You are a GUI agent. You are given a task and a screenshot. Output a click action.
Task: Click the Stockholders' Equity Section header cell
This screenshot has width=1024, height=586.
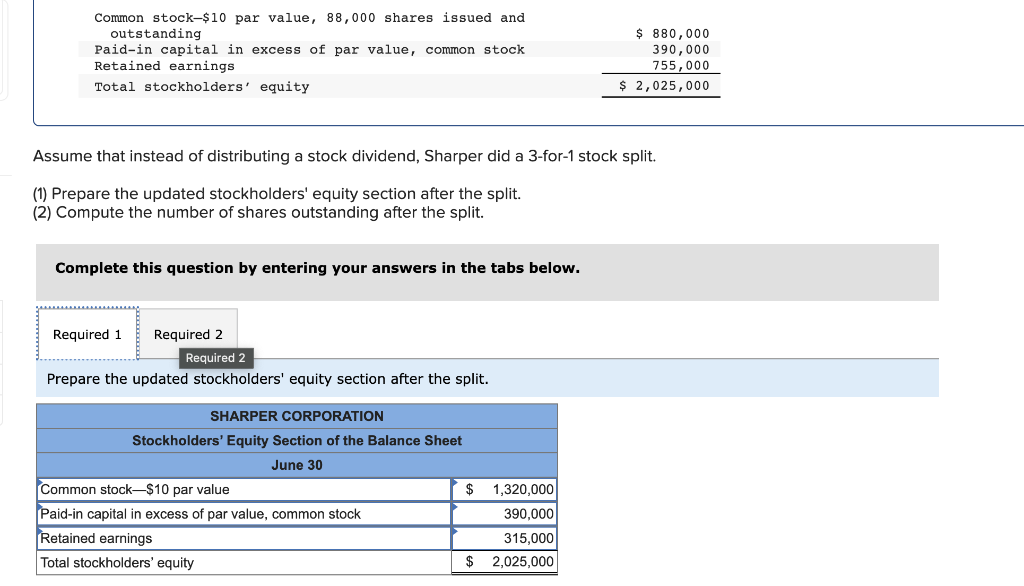pos(297,440)
